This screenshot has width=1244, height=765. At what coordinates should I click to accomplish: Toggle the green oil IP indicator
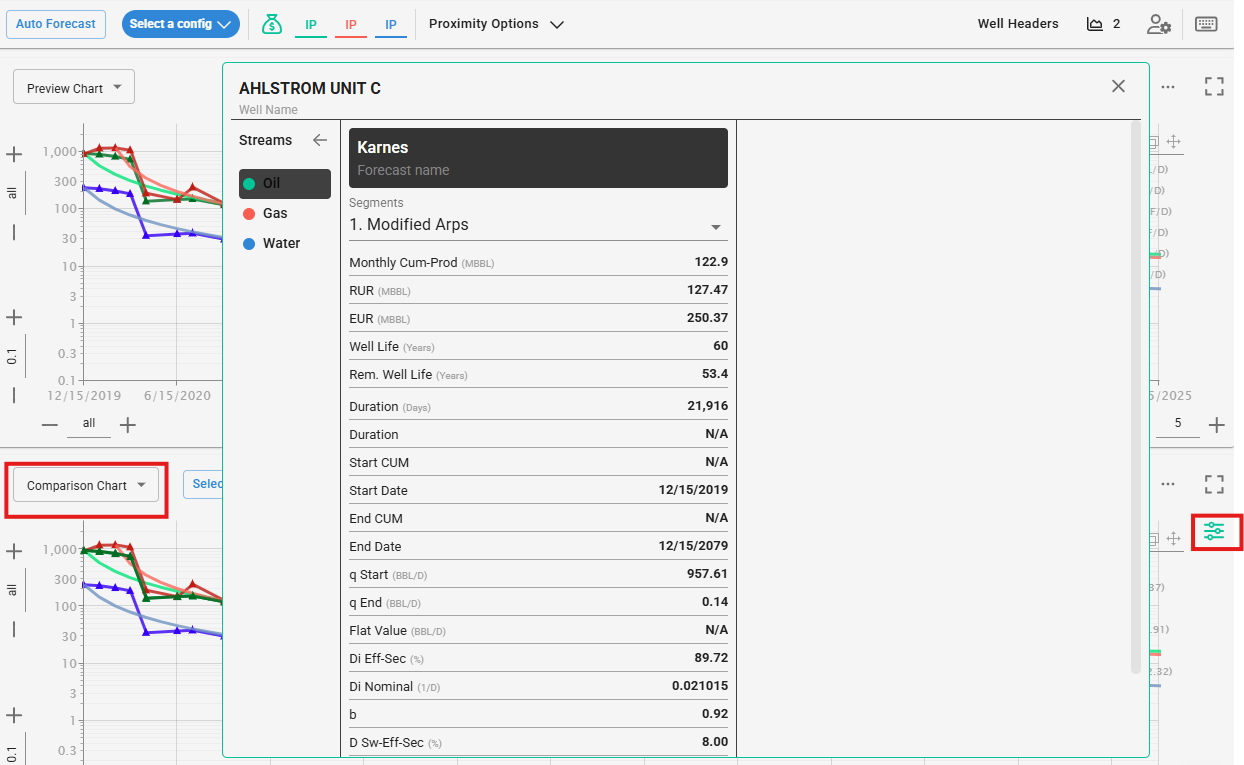[x=311, y=24]
